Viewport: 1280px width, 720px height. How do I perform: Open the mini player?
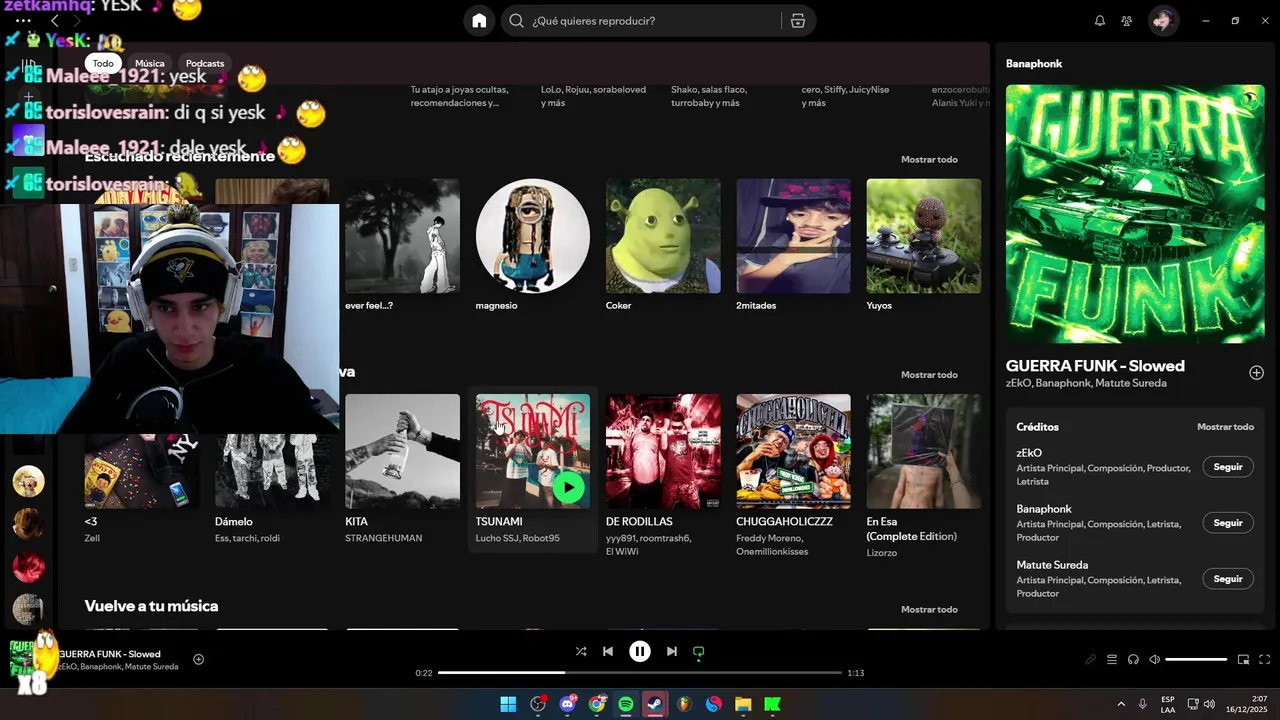click(1244, 660)
